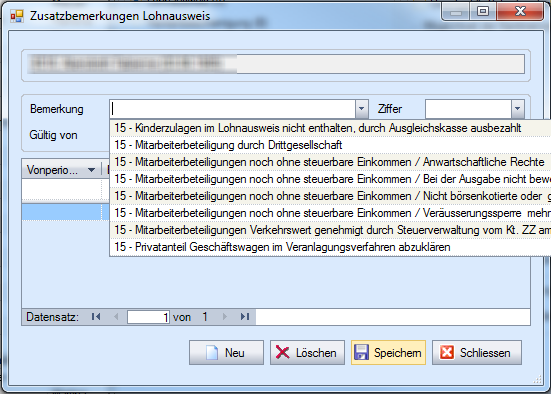Select Mitarbeiterbeteiligung durch Drittgesellschaft option
The height and width of the screenshot is (394, 551).
coord(330,145)
